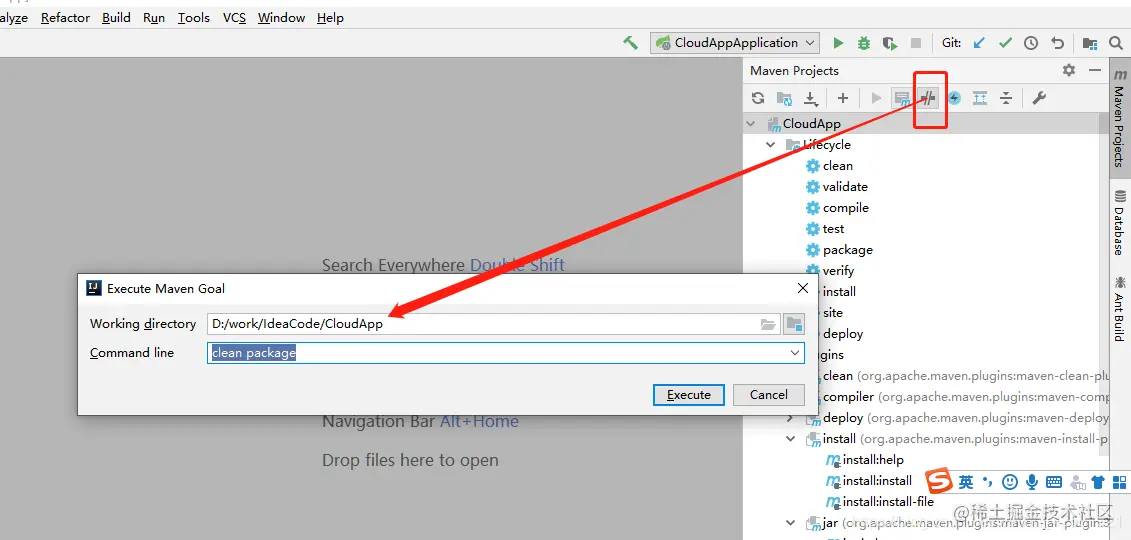Open the CloudAppApplication run configuration dropdown

point(735,43)
